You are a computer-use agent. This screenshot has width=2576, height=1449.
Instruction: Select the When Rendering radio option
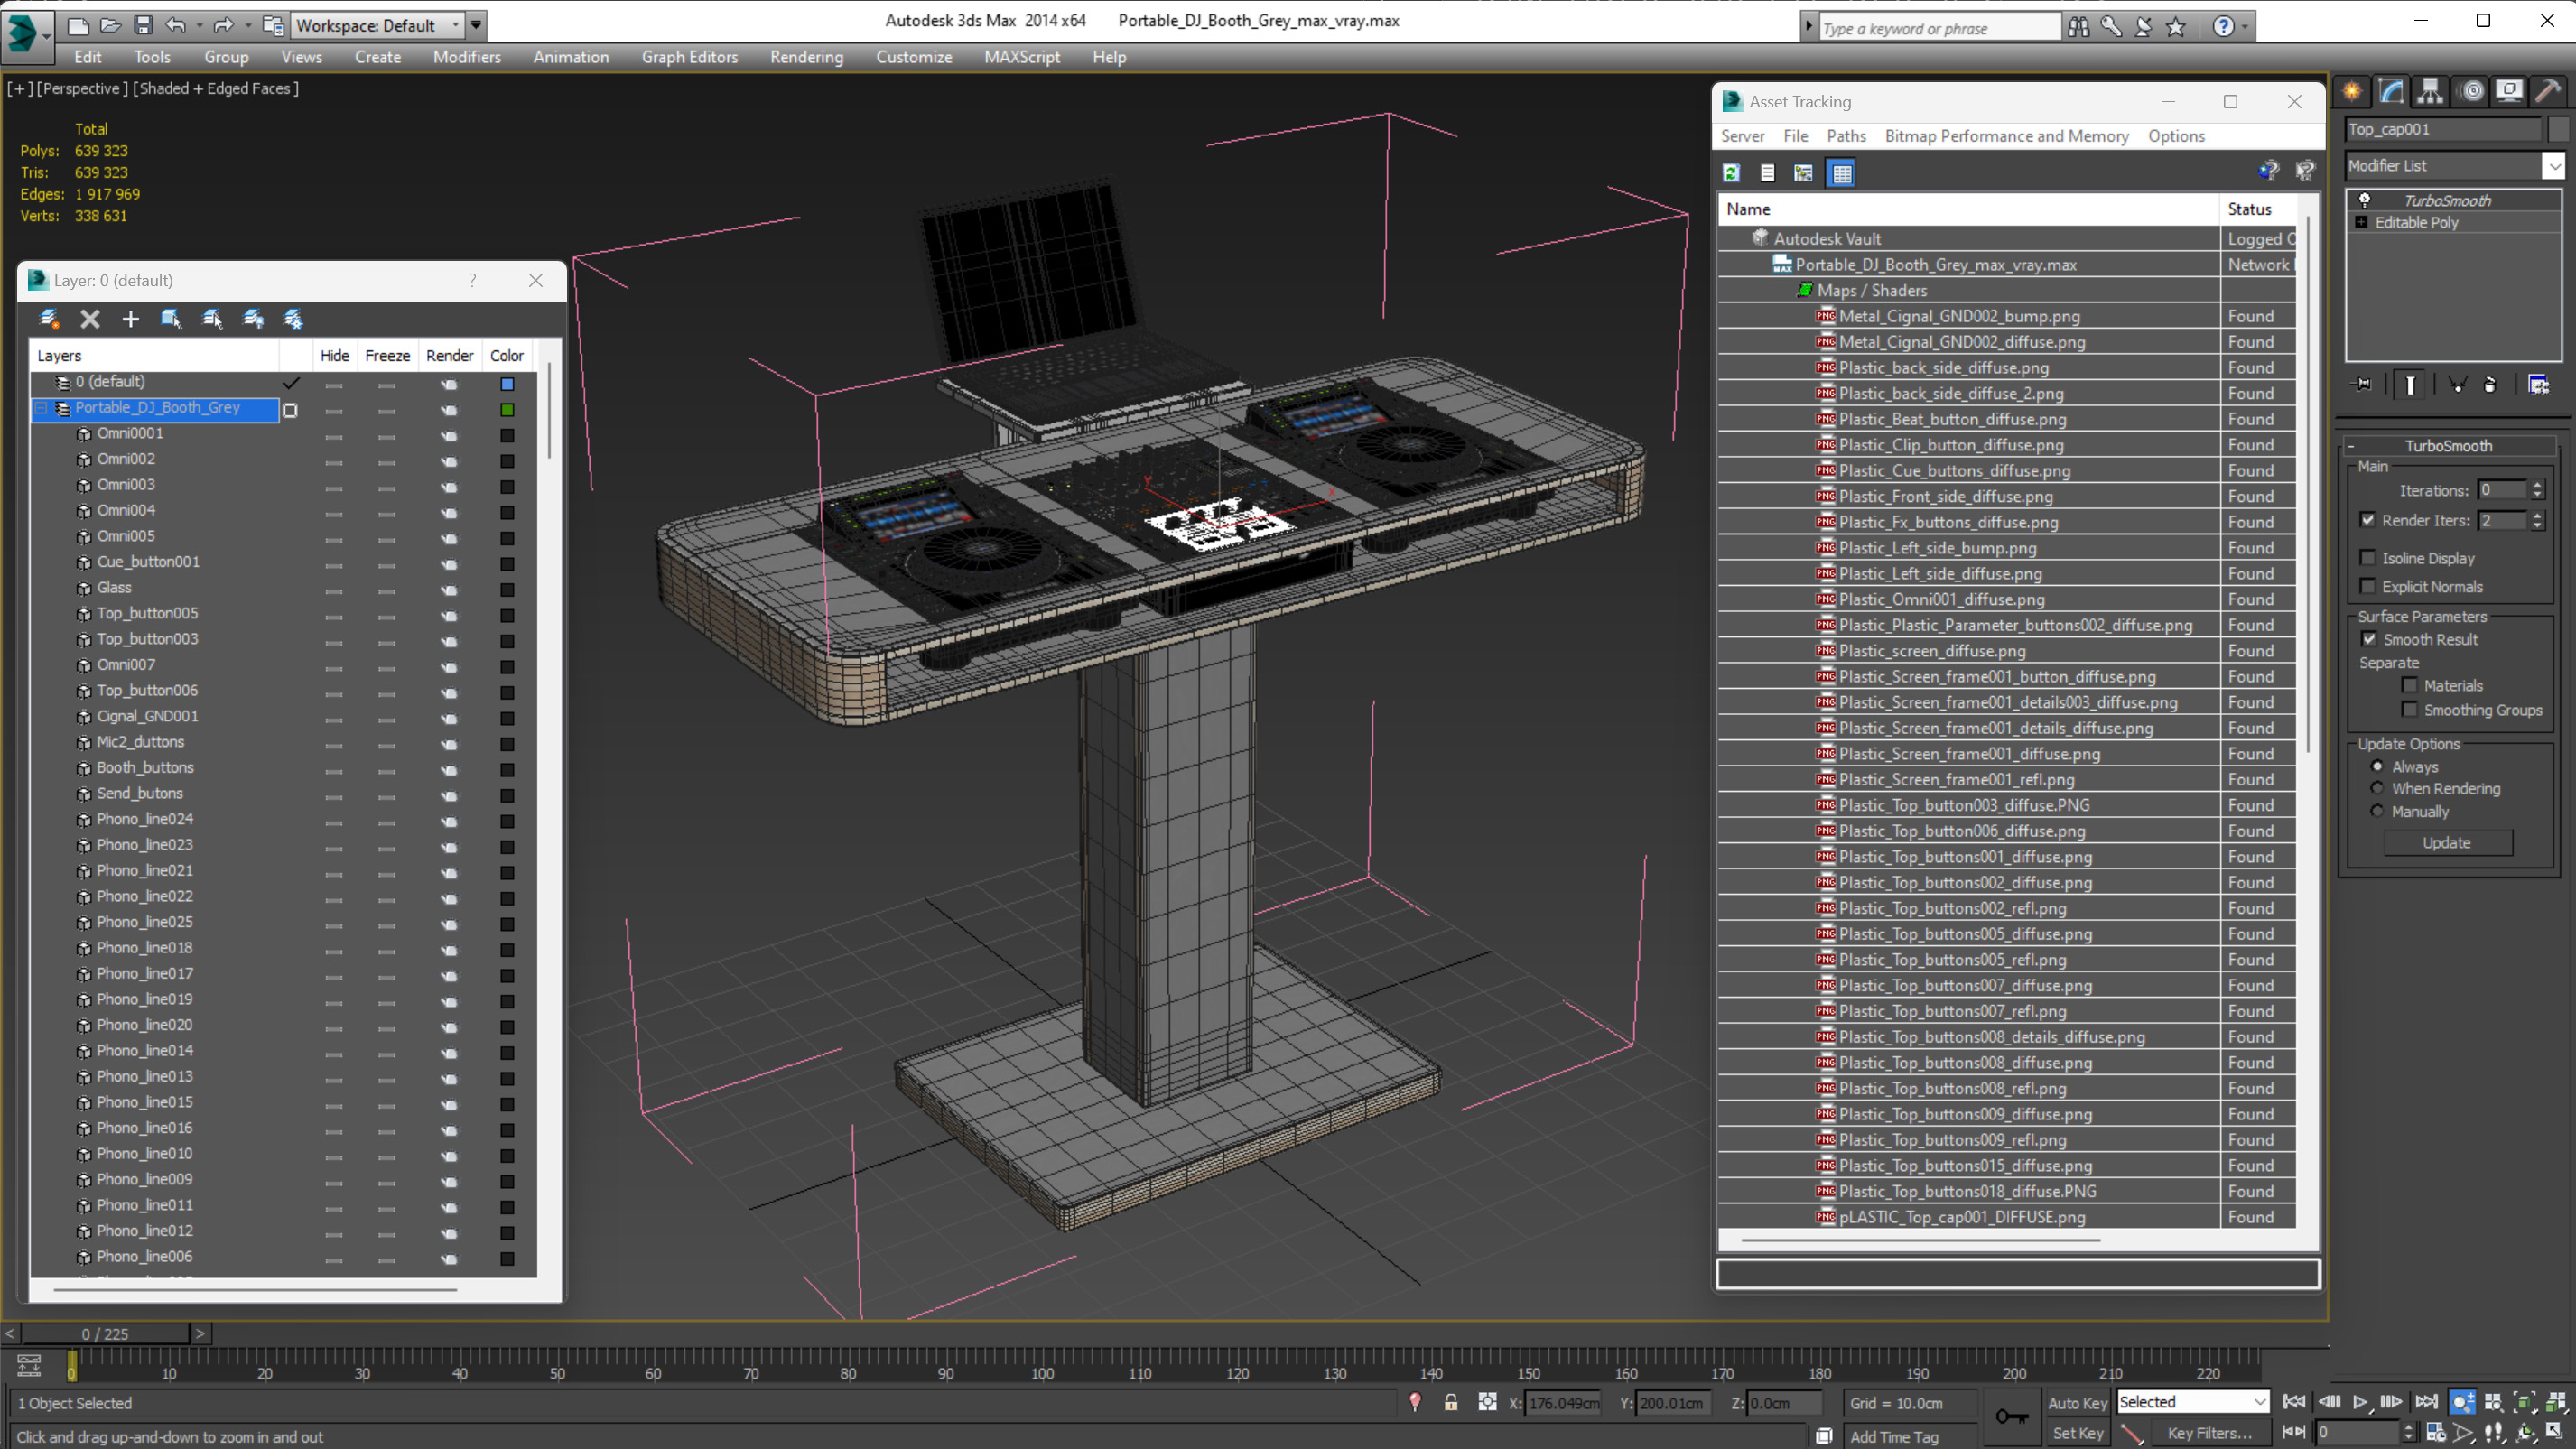point(2377,788)
